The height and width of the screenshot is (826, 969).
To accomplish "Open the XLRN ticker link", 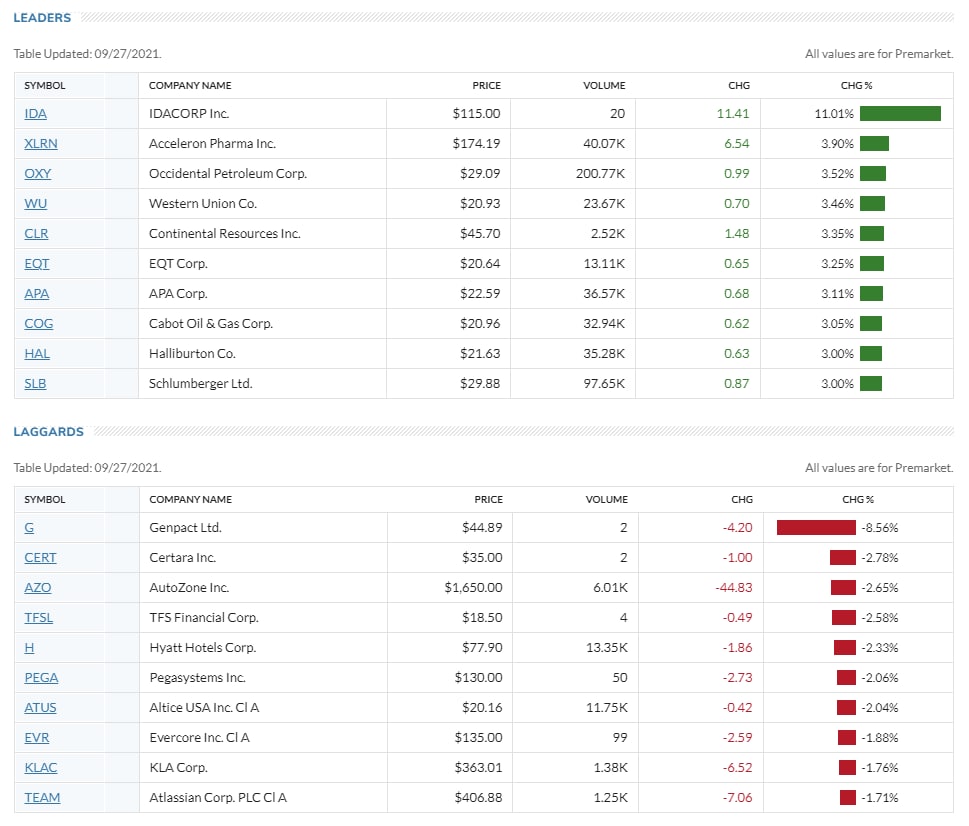I will (x=41, y=143).
